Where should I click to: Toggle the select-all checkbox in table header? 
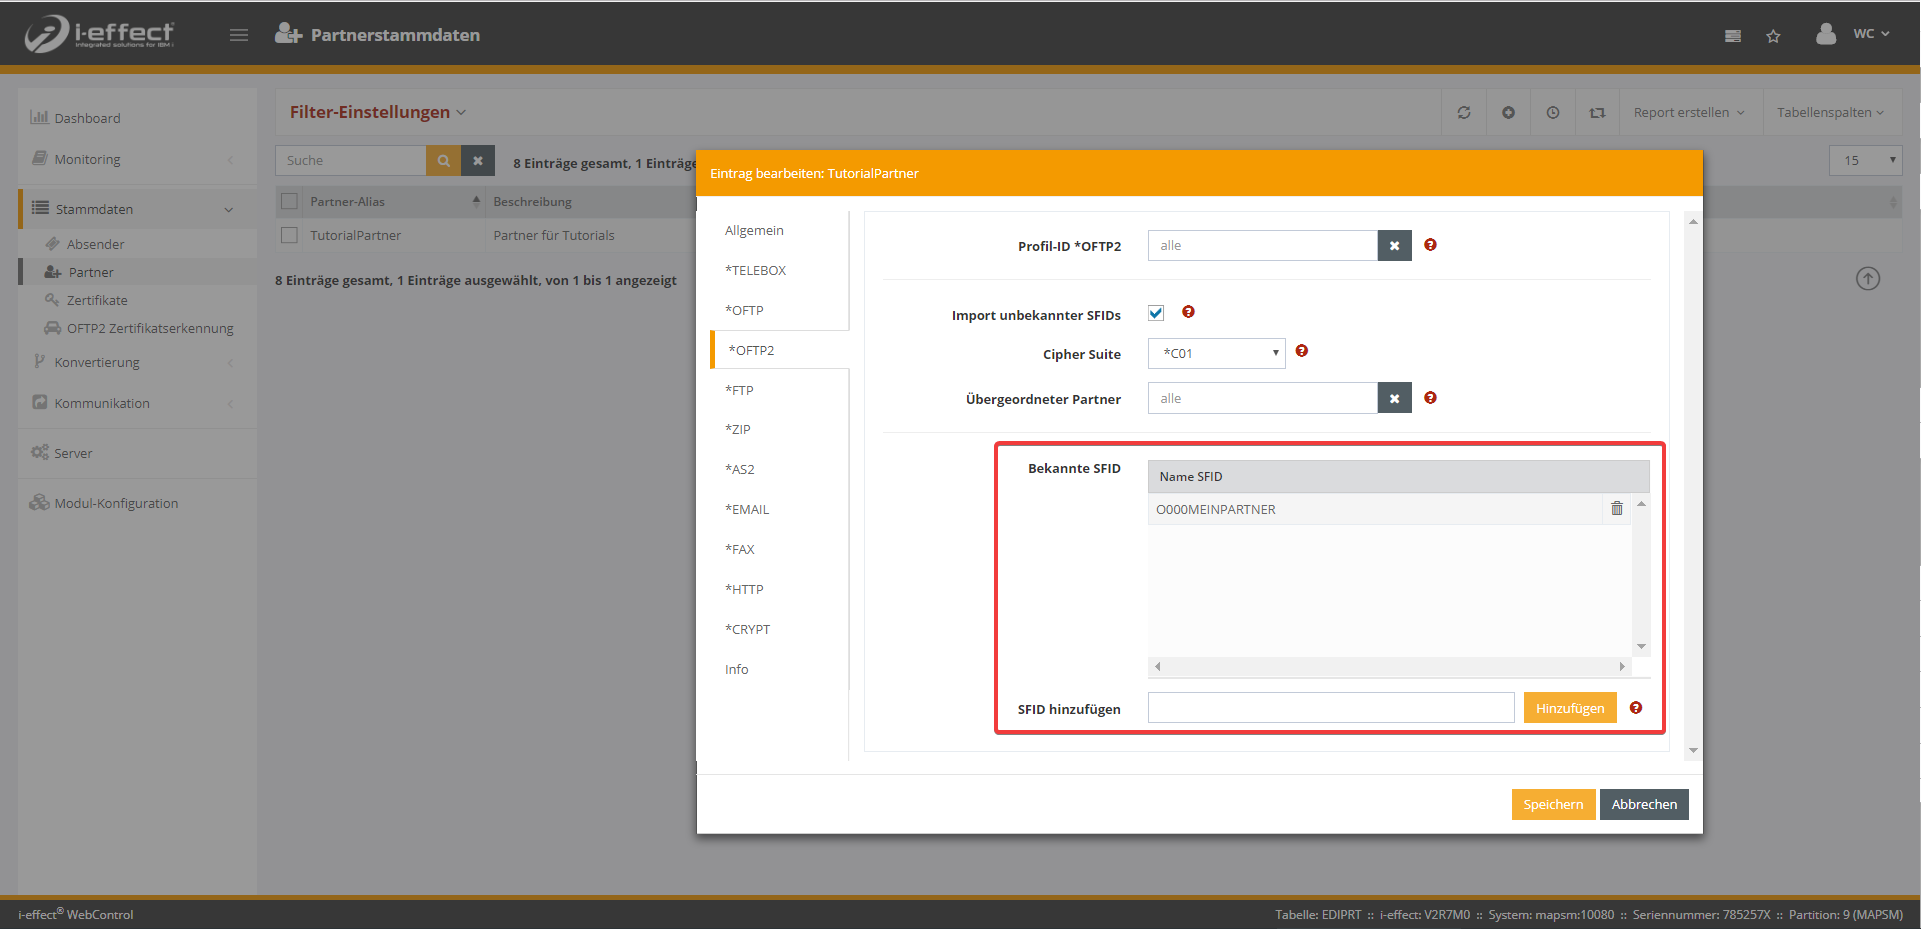(290, 201)
